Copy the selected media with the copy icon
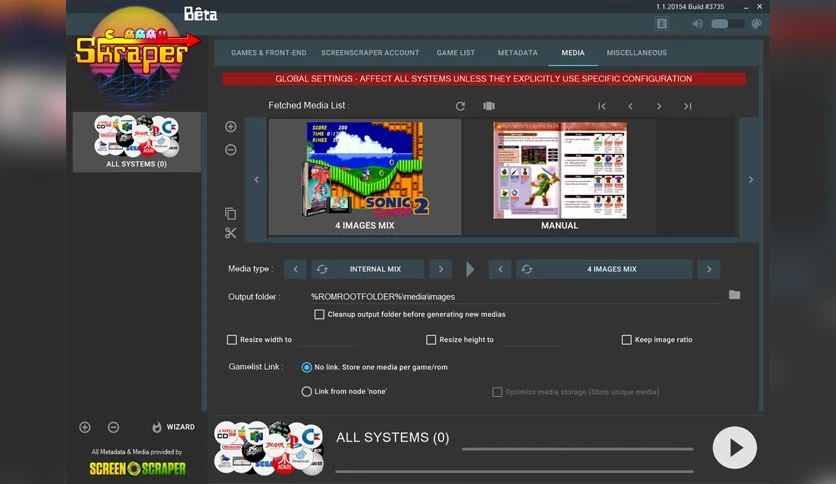The image size is (836, 484). coord(230,214)
